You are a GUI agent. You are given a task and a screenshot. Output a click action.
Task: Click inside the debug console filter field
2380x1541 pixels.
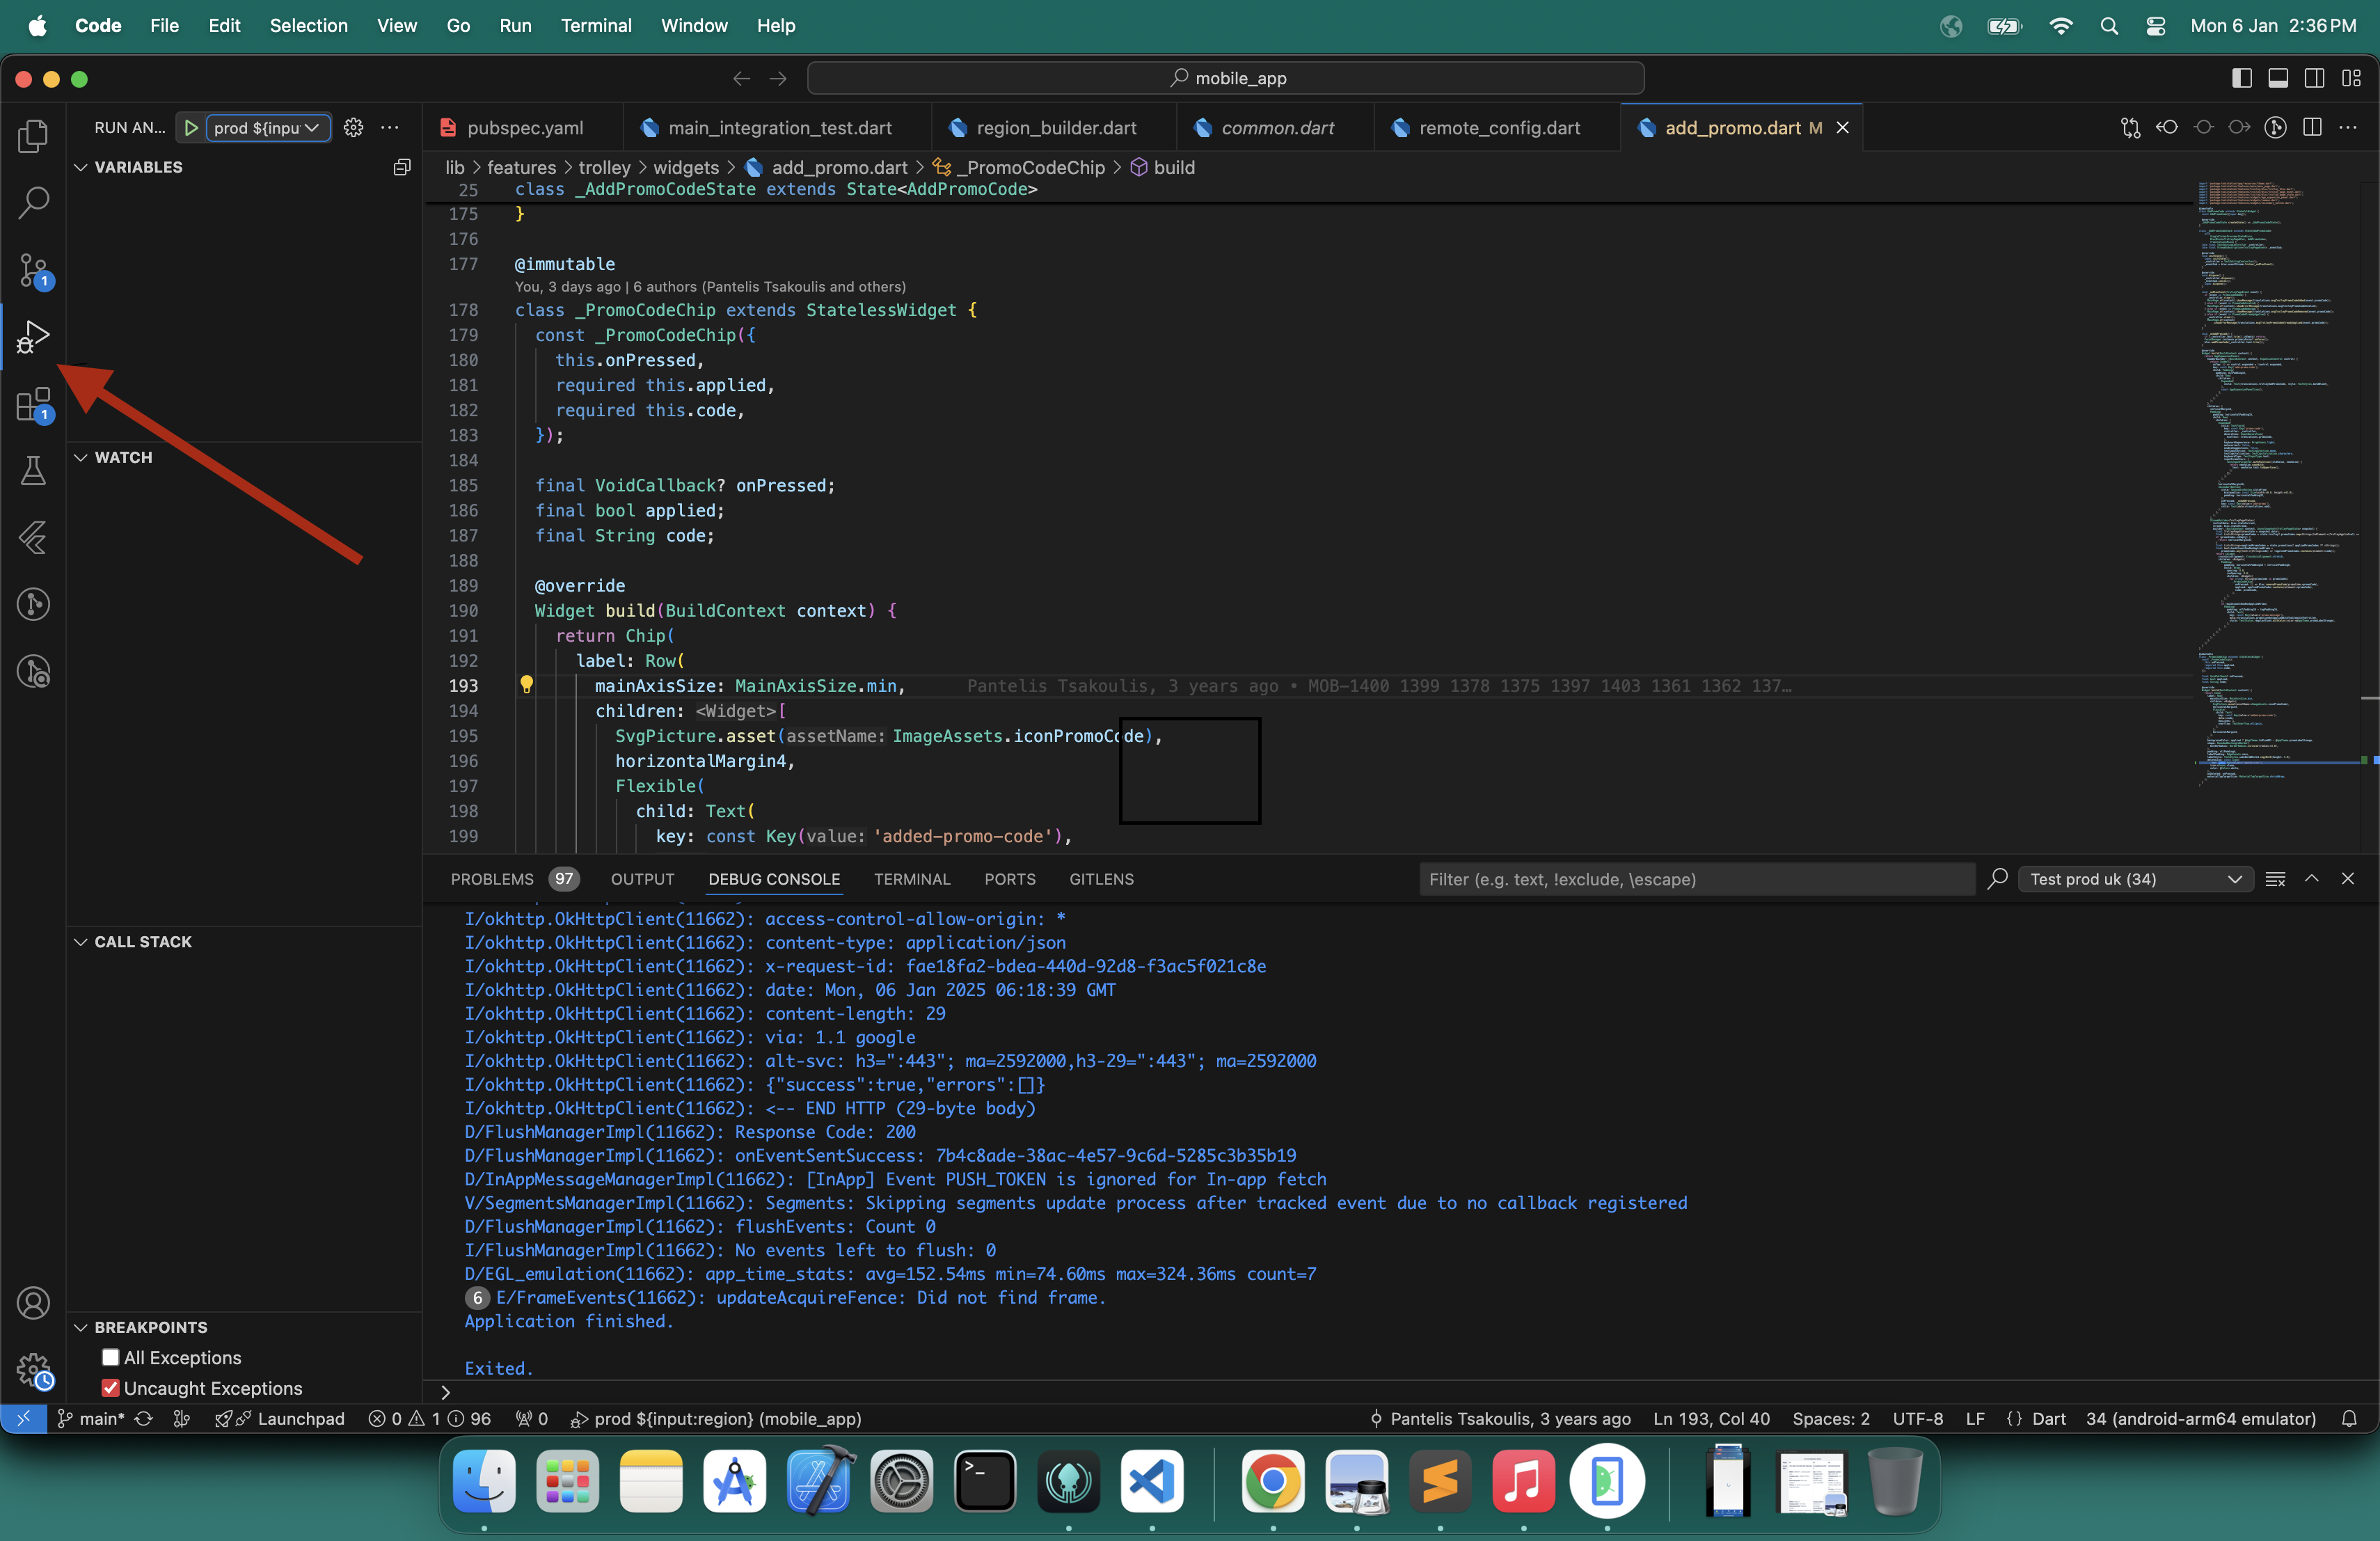[1690, 879]
